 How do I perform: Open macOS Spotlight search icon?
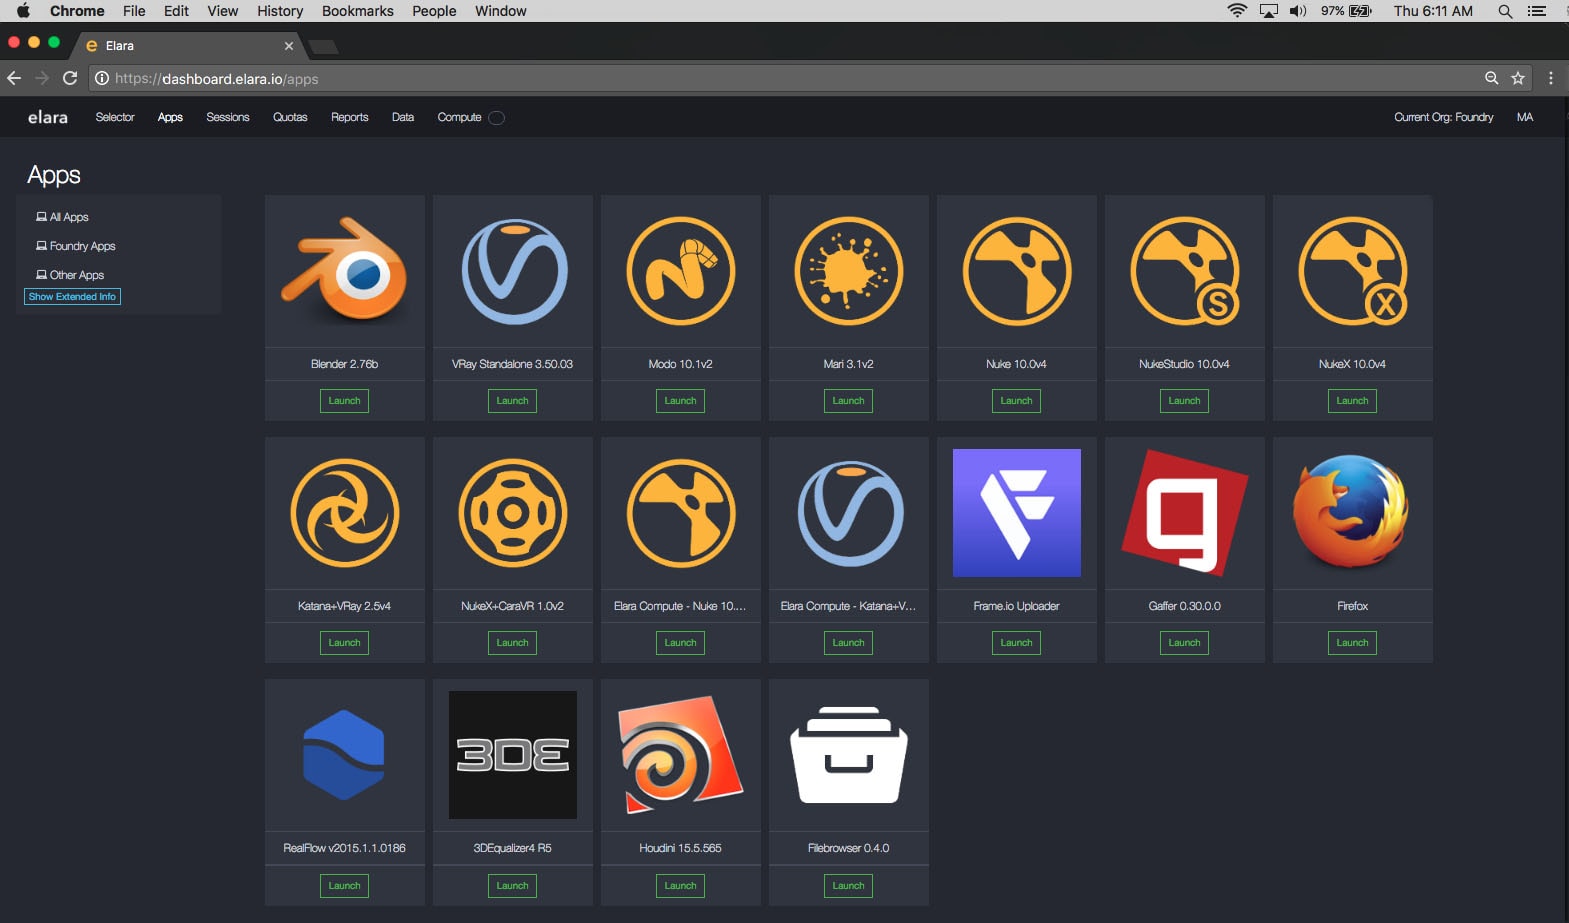(x=1505, y=11)
